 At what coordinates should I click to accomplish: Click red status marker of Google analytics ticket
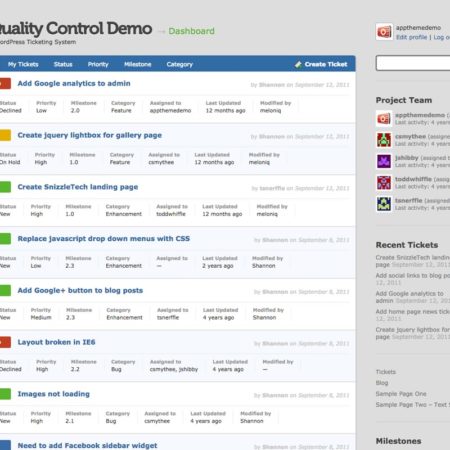coord(5,83)
